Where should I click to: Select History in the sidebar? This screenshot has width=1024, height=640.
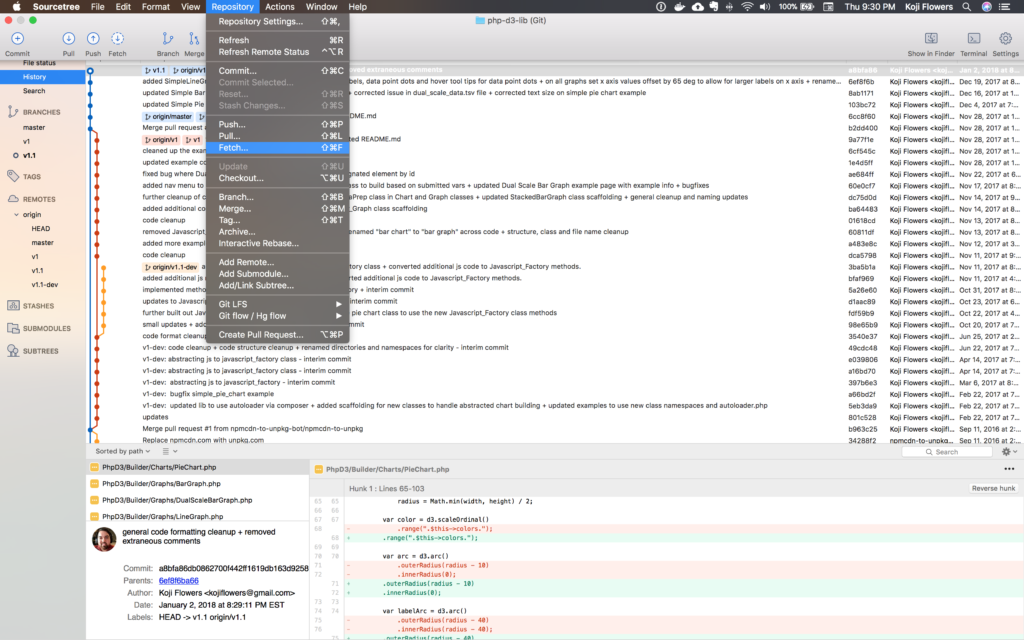42,77
